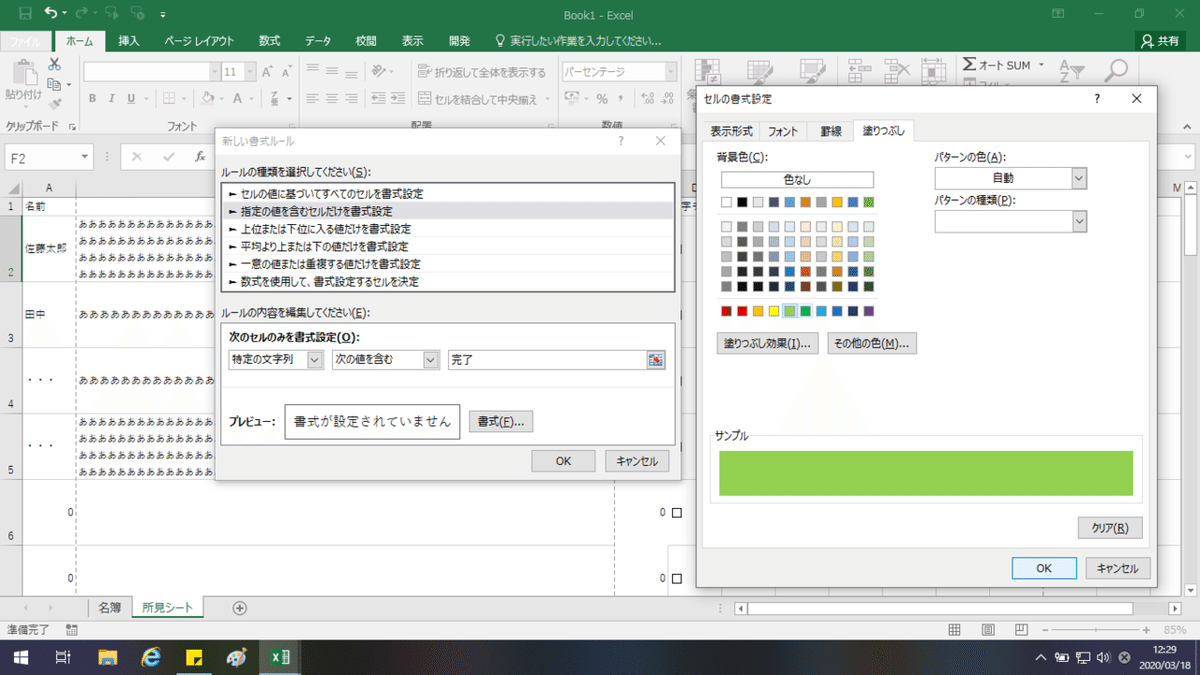The image size is (1200, 675).
Task: Click the percent style icon
Action: pyautogui.click(x=602, y=99)
